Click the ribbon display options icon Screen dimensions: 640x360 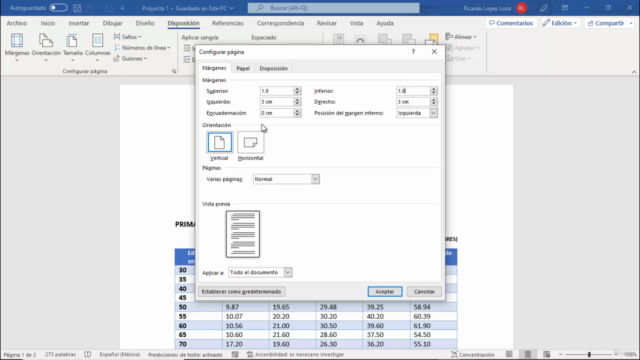coord(564,8)
